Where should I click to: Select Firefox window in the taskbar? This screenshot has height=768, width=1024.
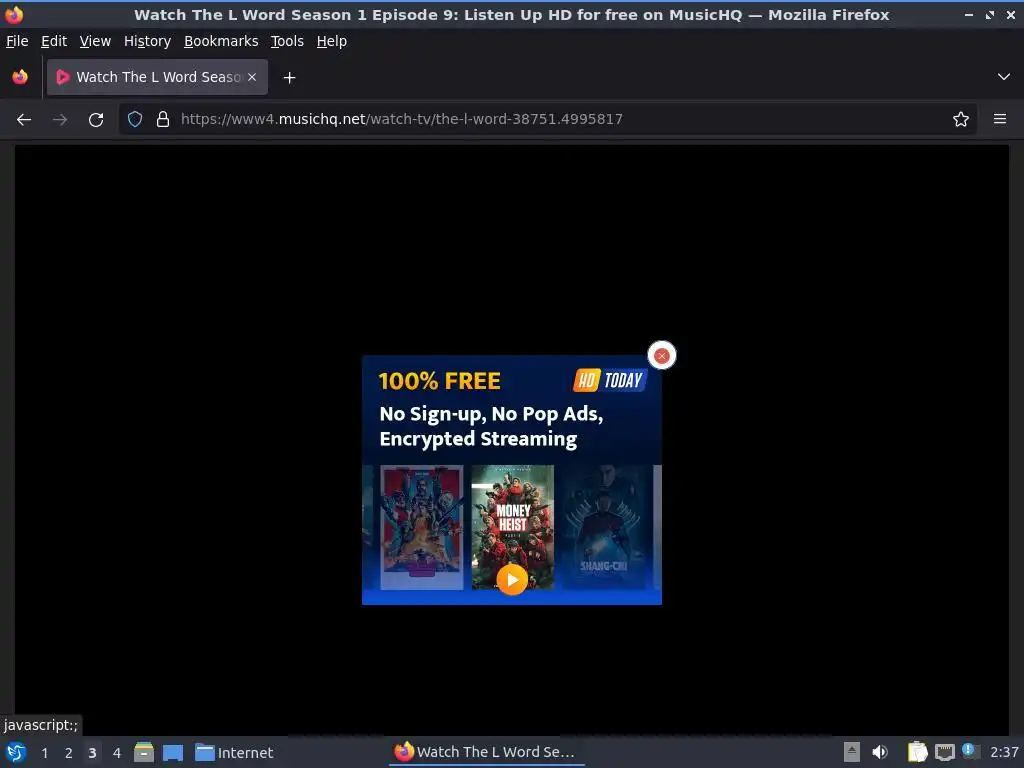[x=487, y=752]
